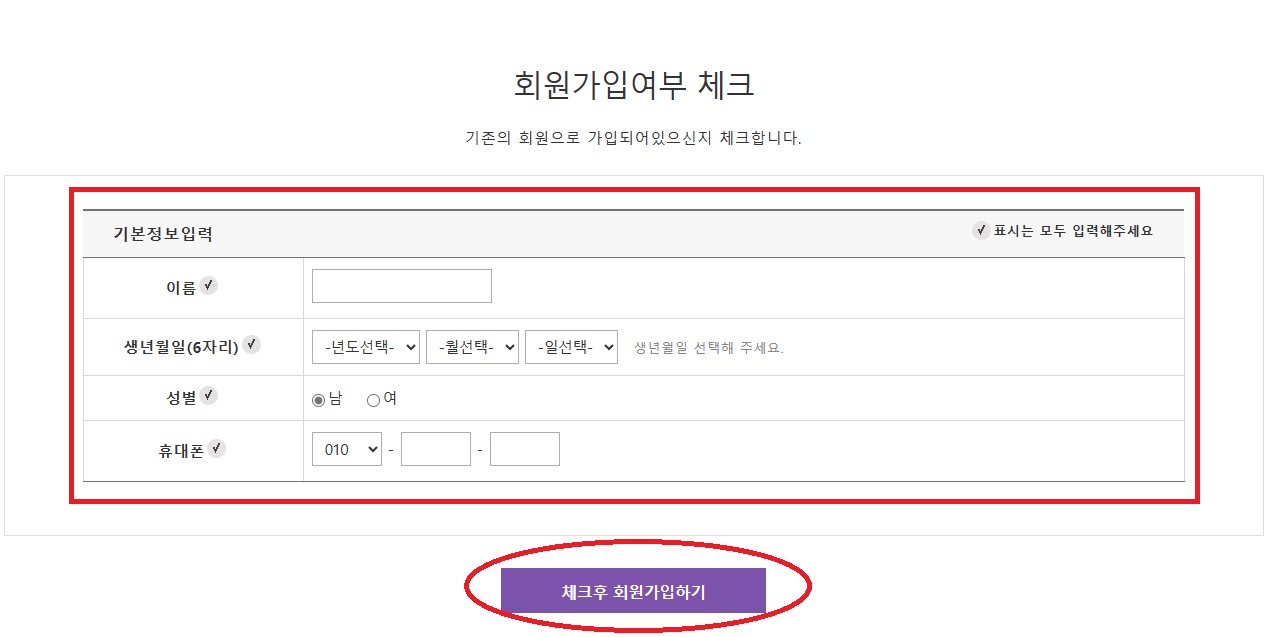This screenshot has height=637, width=1270.
Task: Select the 여 gender radio button
Action: (373, 400)
